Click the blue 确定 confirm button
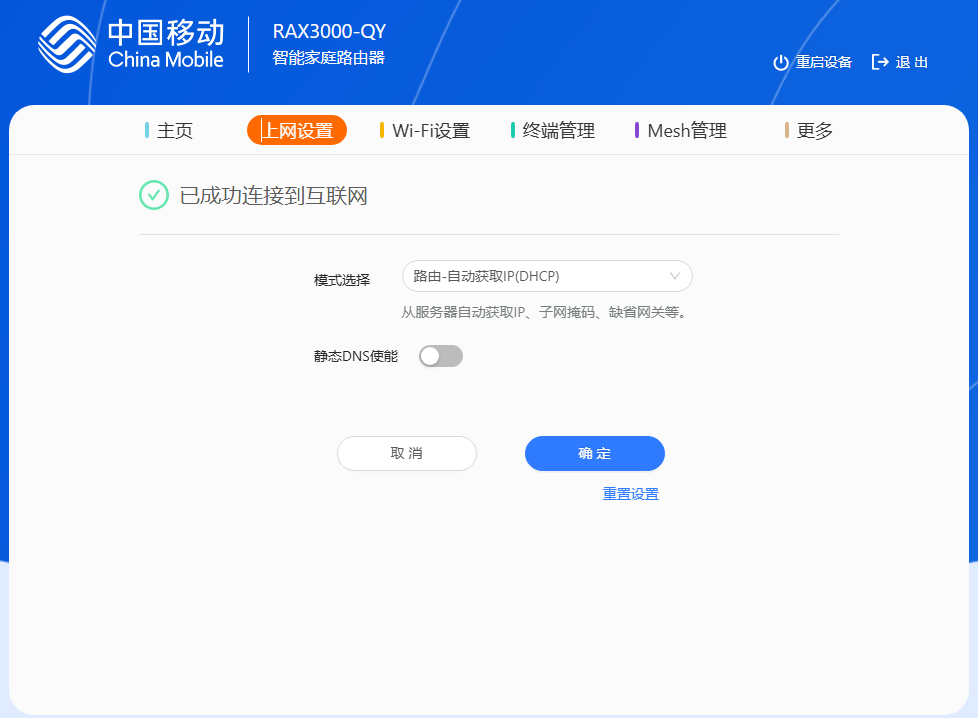This screenshot has width=978, height=718. (594, 453)
